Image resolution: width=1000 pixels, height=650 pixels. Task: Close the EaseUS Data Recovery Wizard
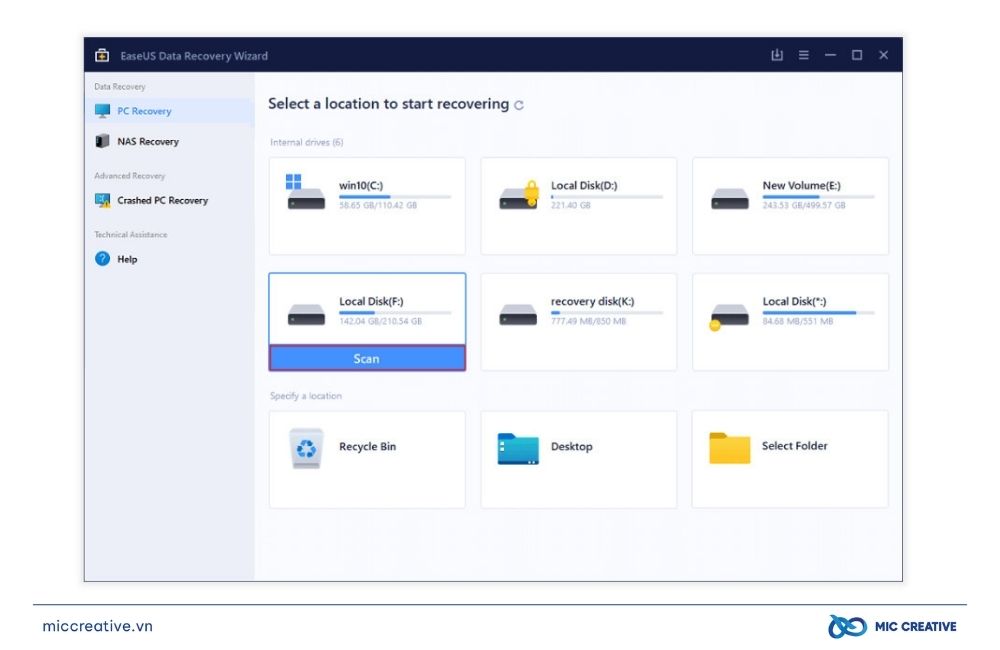pyautogui.click(x=883, y=55)
